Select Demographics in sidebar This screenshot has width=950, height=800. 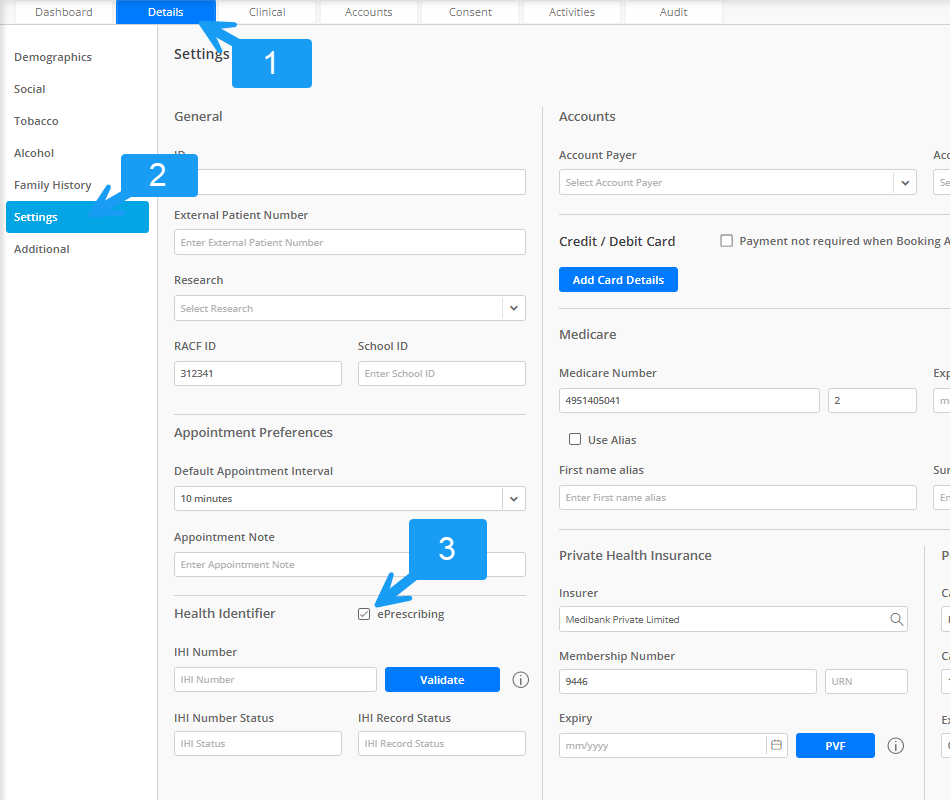pyautogui.click(x=53, y=57)
